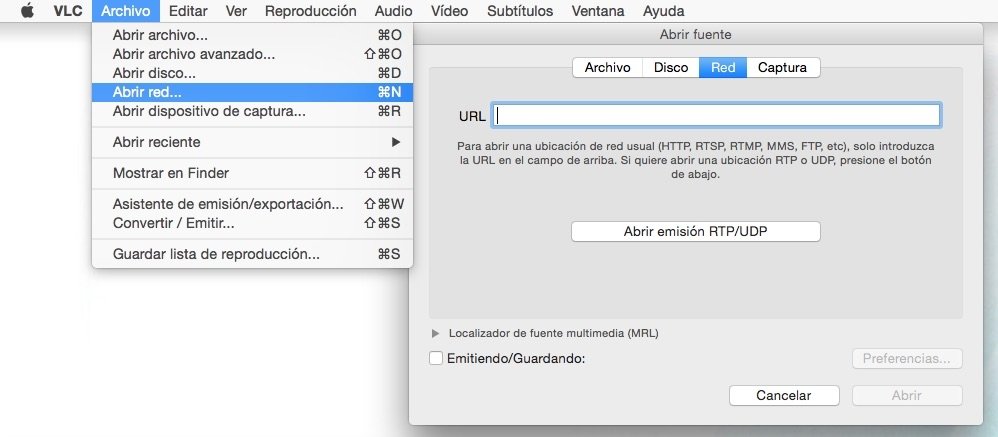Viewport: 998px width, 437px height.
Task: Switch to the Archivo tab in dialog
Action: pos(608,67)
